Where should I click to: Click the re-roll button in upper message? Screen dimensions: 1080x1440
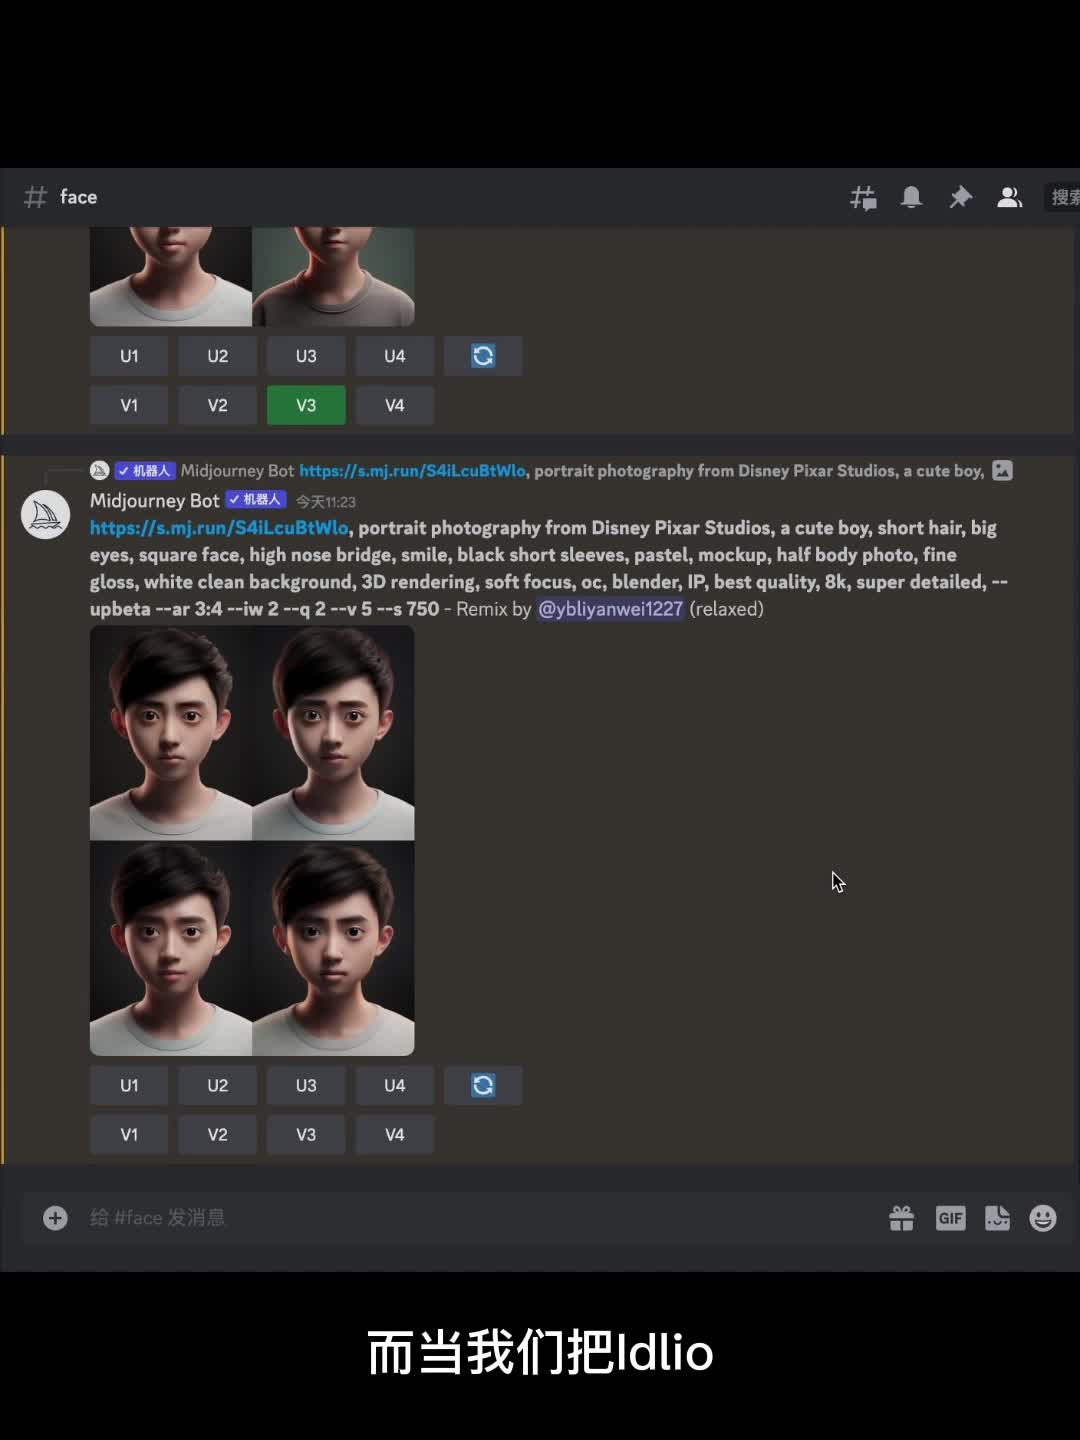coord(483,356)
